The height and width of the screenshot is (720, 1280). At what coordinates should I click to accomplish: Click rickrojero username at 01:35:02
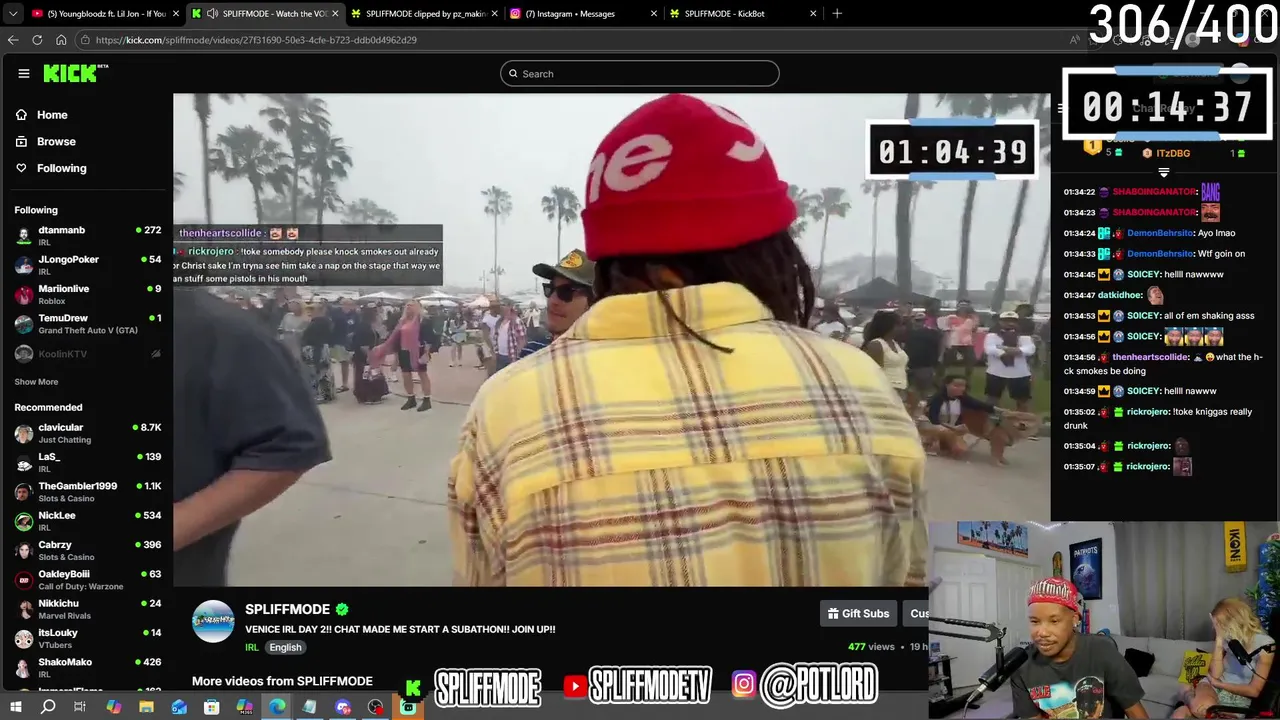pyautogui.click(x=1148, y=412)
